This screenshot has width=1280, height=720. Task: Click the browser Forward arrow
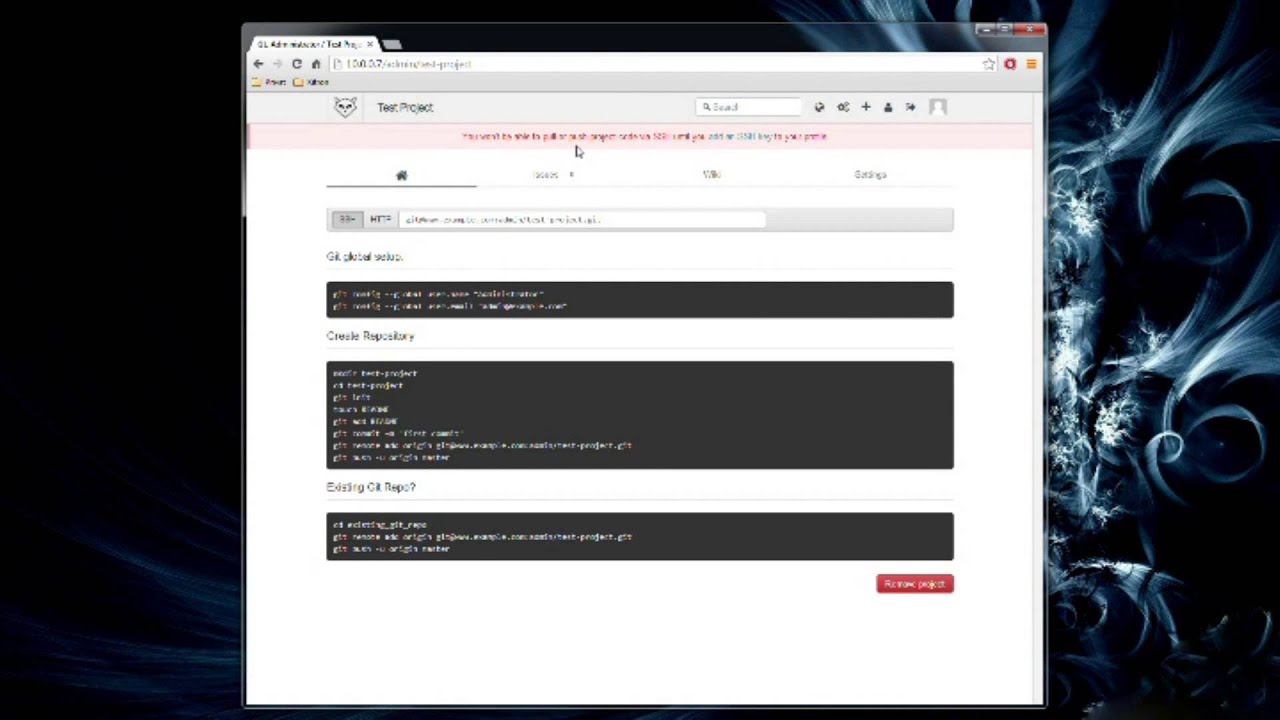(x=277, y=64)
